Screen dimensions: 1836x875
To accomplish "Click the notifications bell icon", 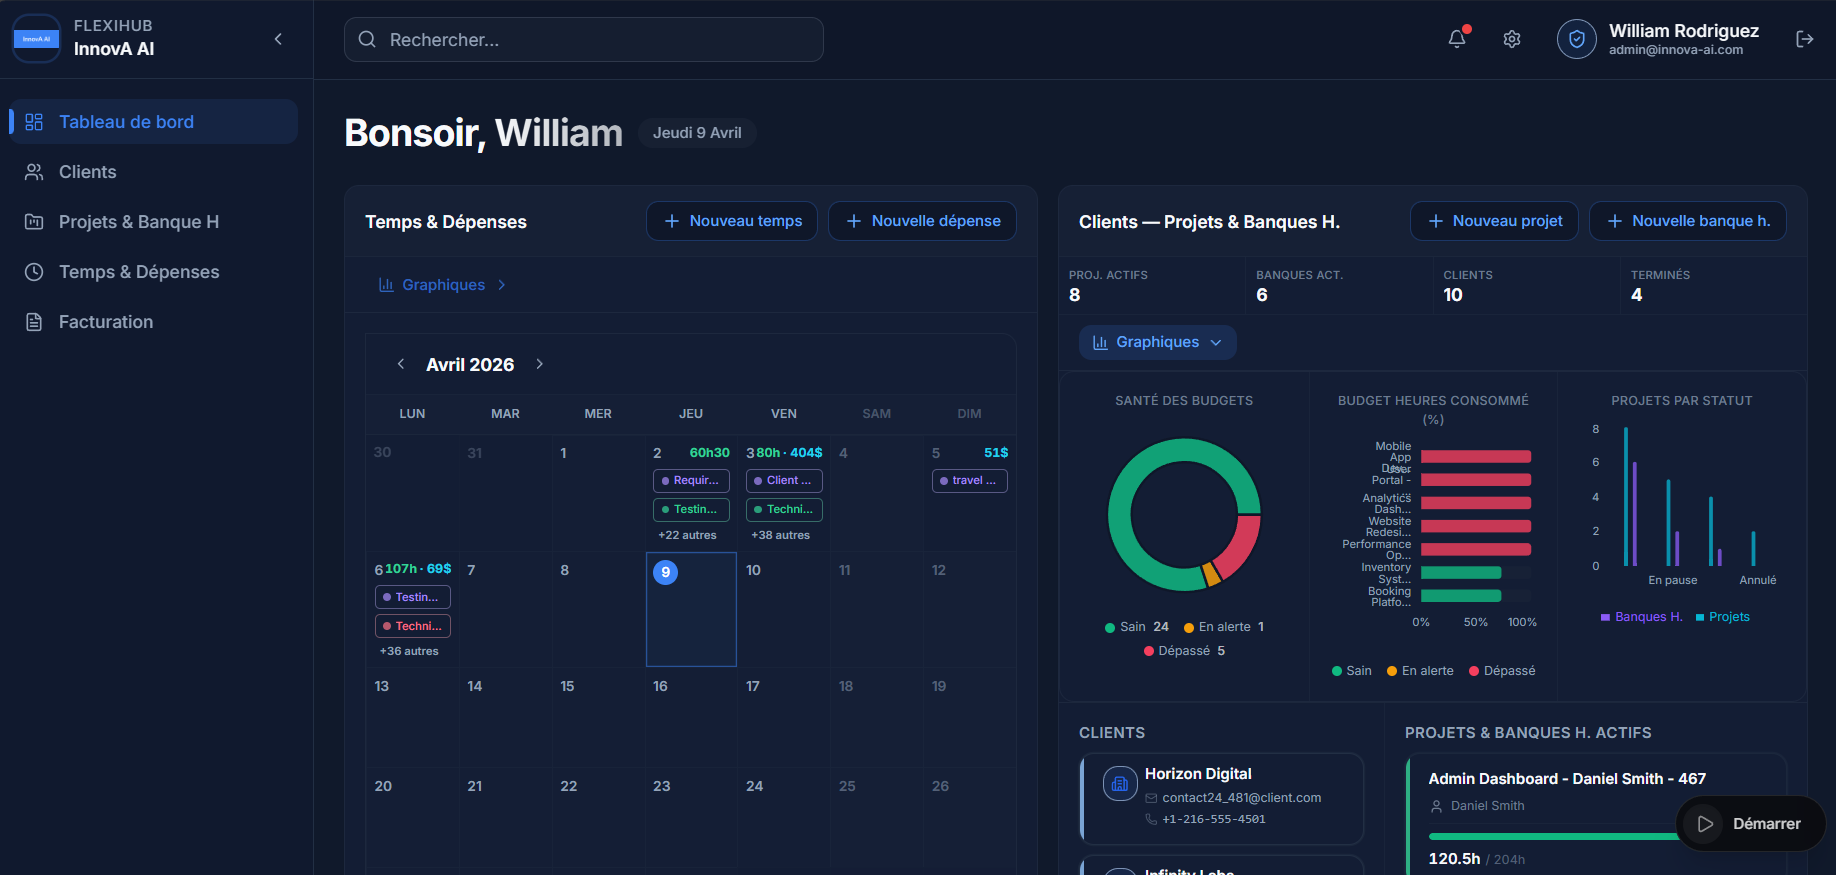I will point(1457,39).
